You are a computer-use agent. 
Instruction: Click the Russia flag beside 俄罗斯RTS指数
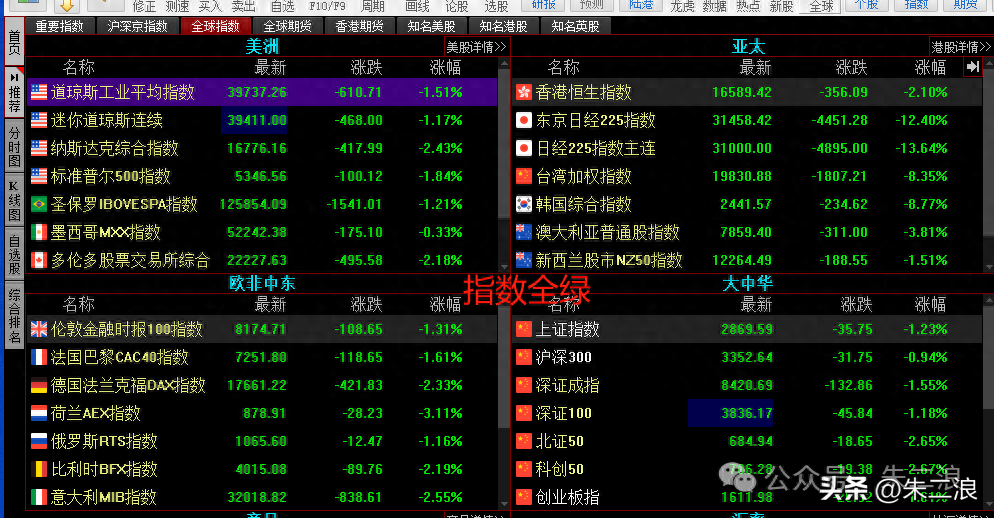39,441
